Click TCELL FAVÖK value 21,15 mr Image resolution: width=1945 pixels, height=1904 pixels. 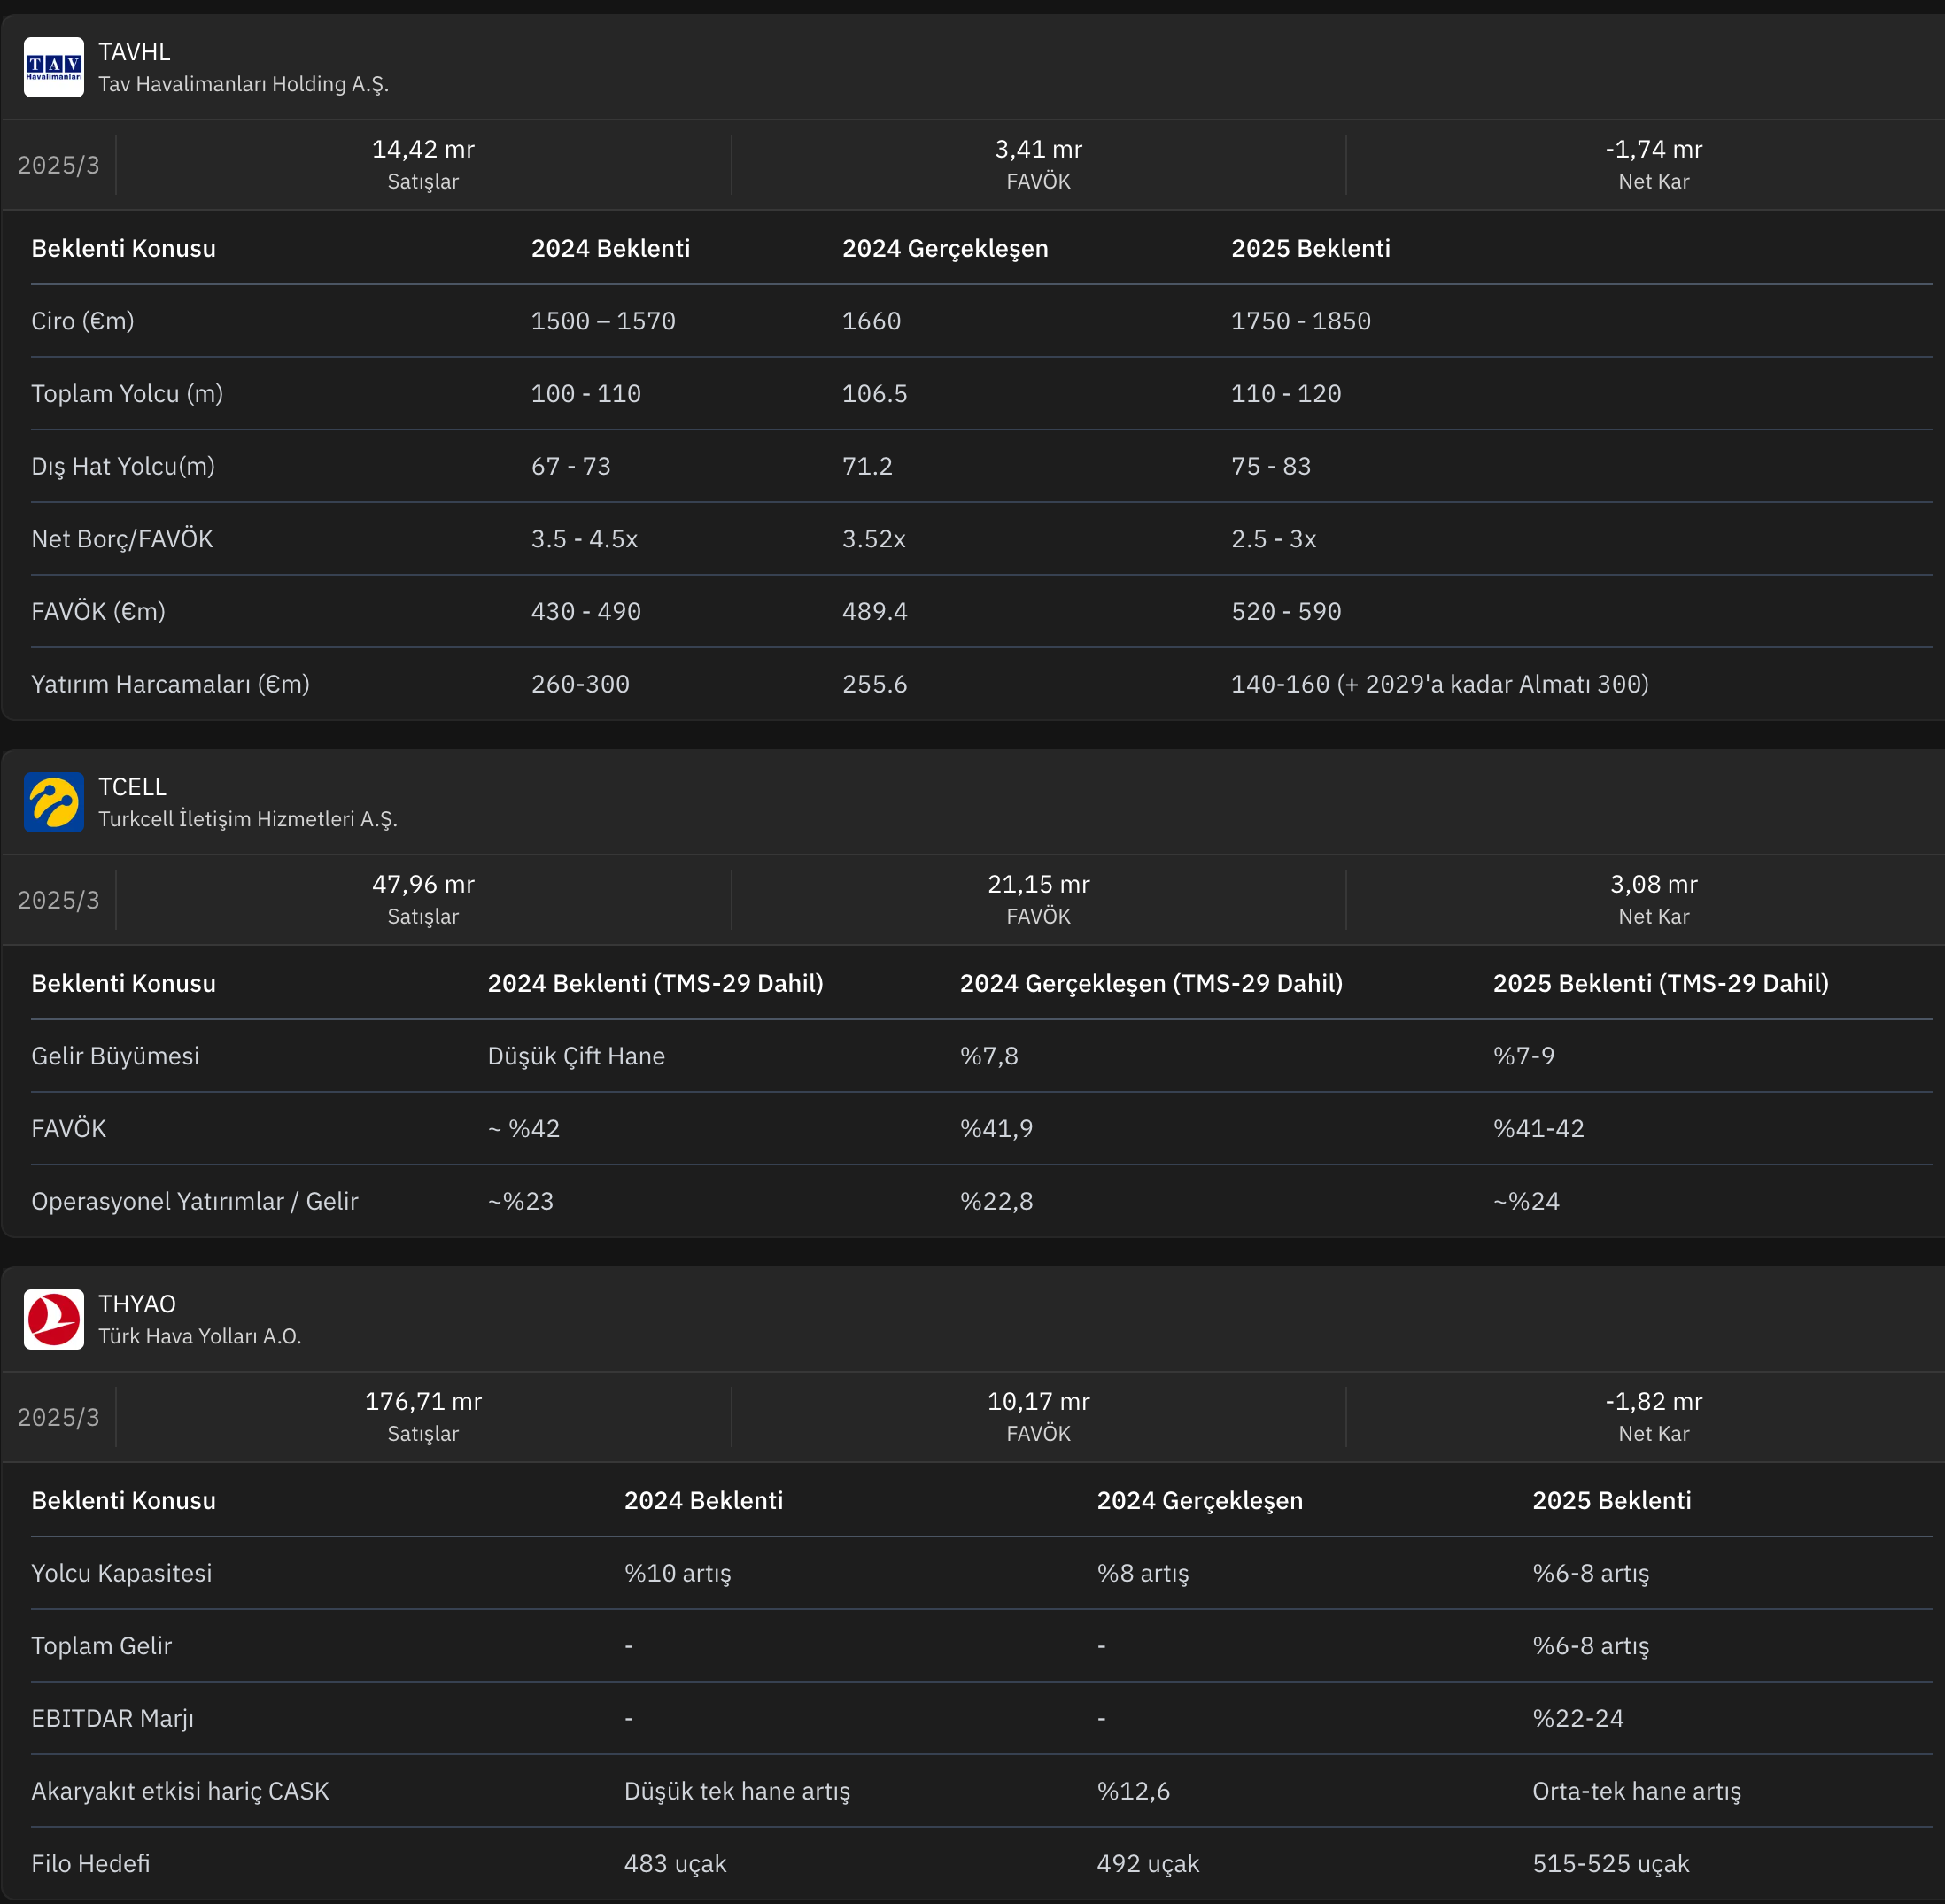pos(1038,884)
